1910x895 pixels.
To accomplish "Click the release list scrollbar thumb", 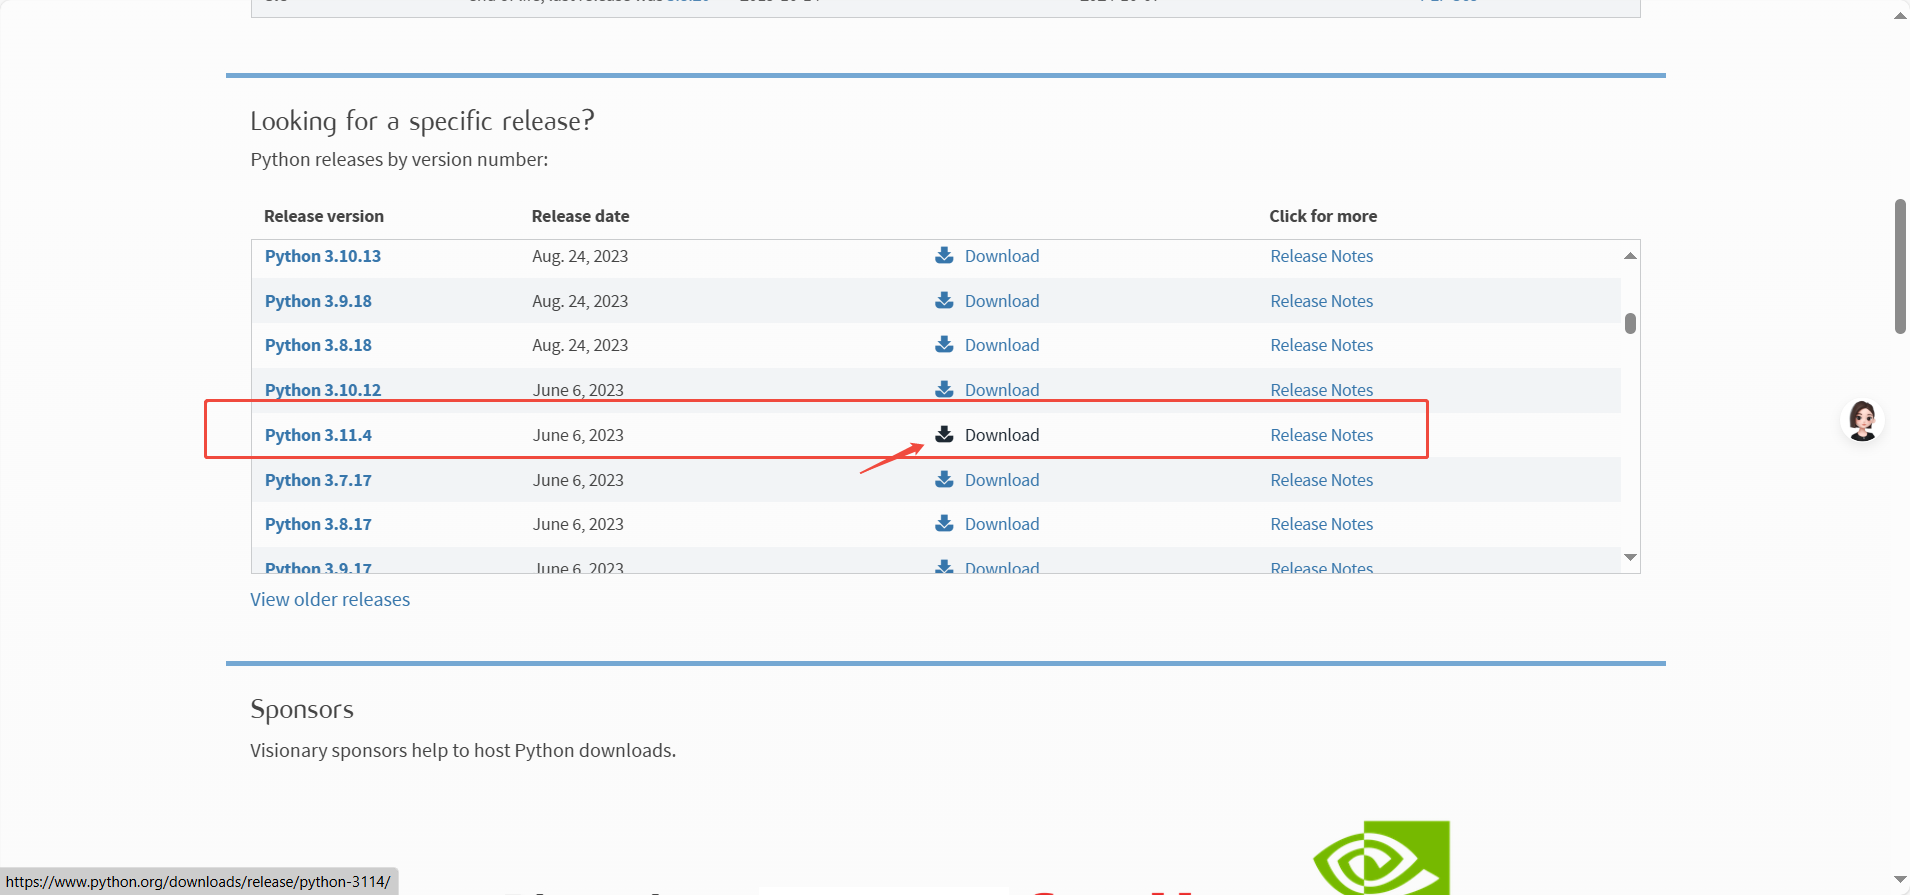I will [1630, 323].
